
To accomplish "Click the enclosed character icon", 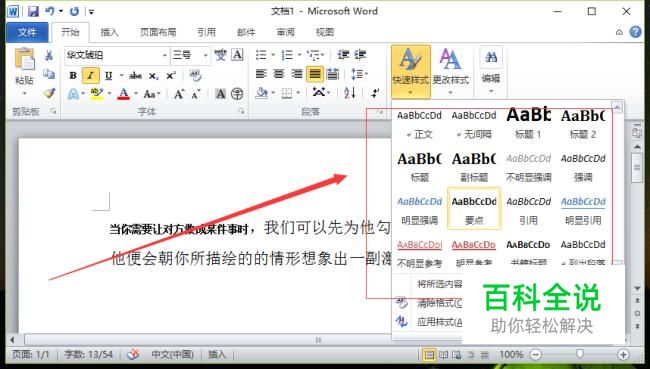I will tap(237, 94).
